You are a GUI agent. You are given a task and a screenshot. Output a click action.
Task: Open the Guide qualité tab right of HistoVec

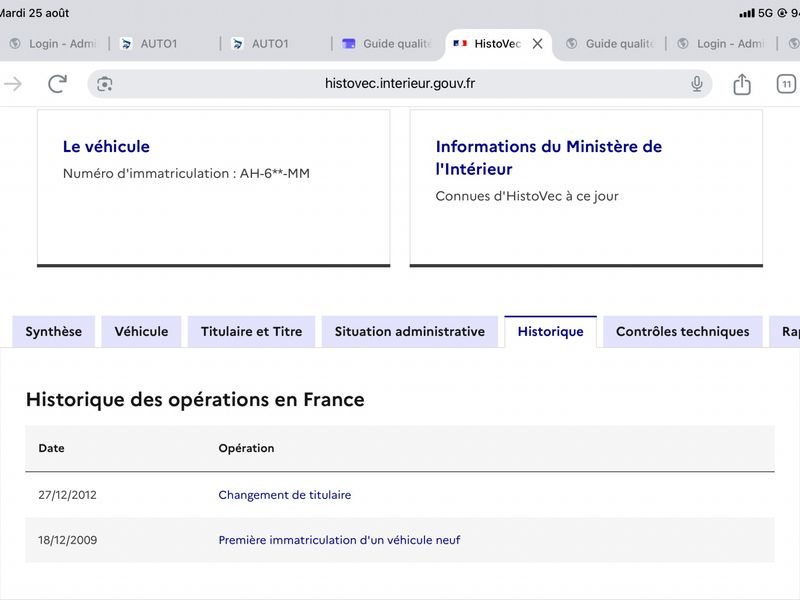click(610, 44)
